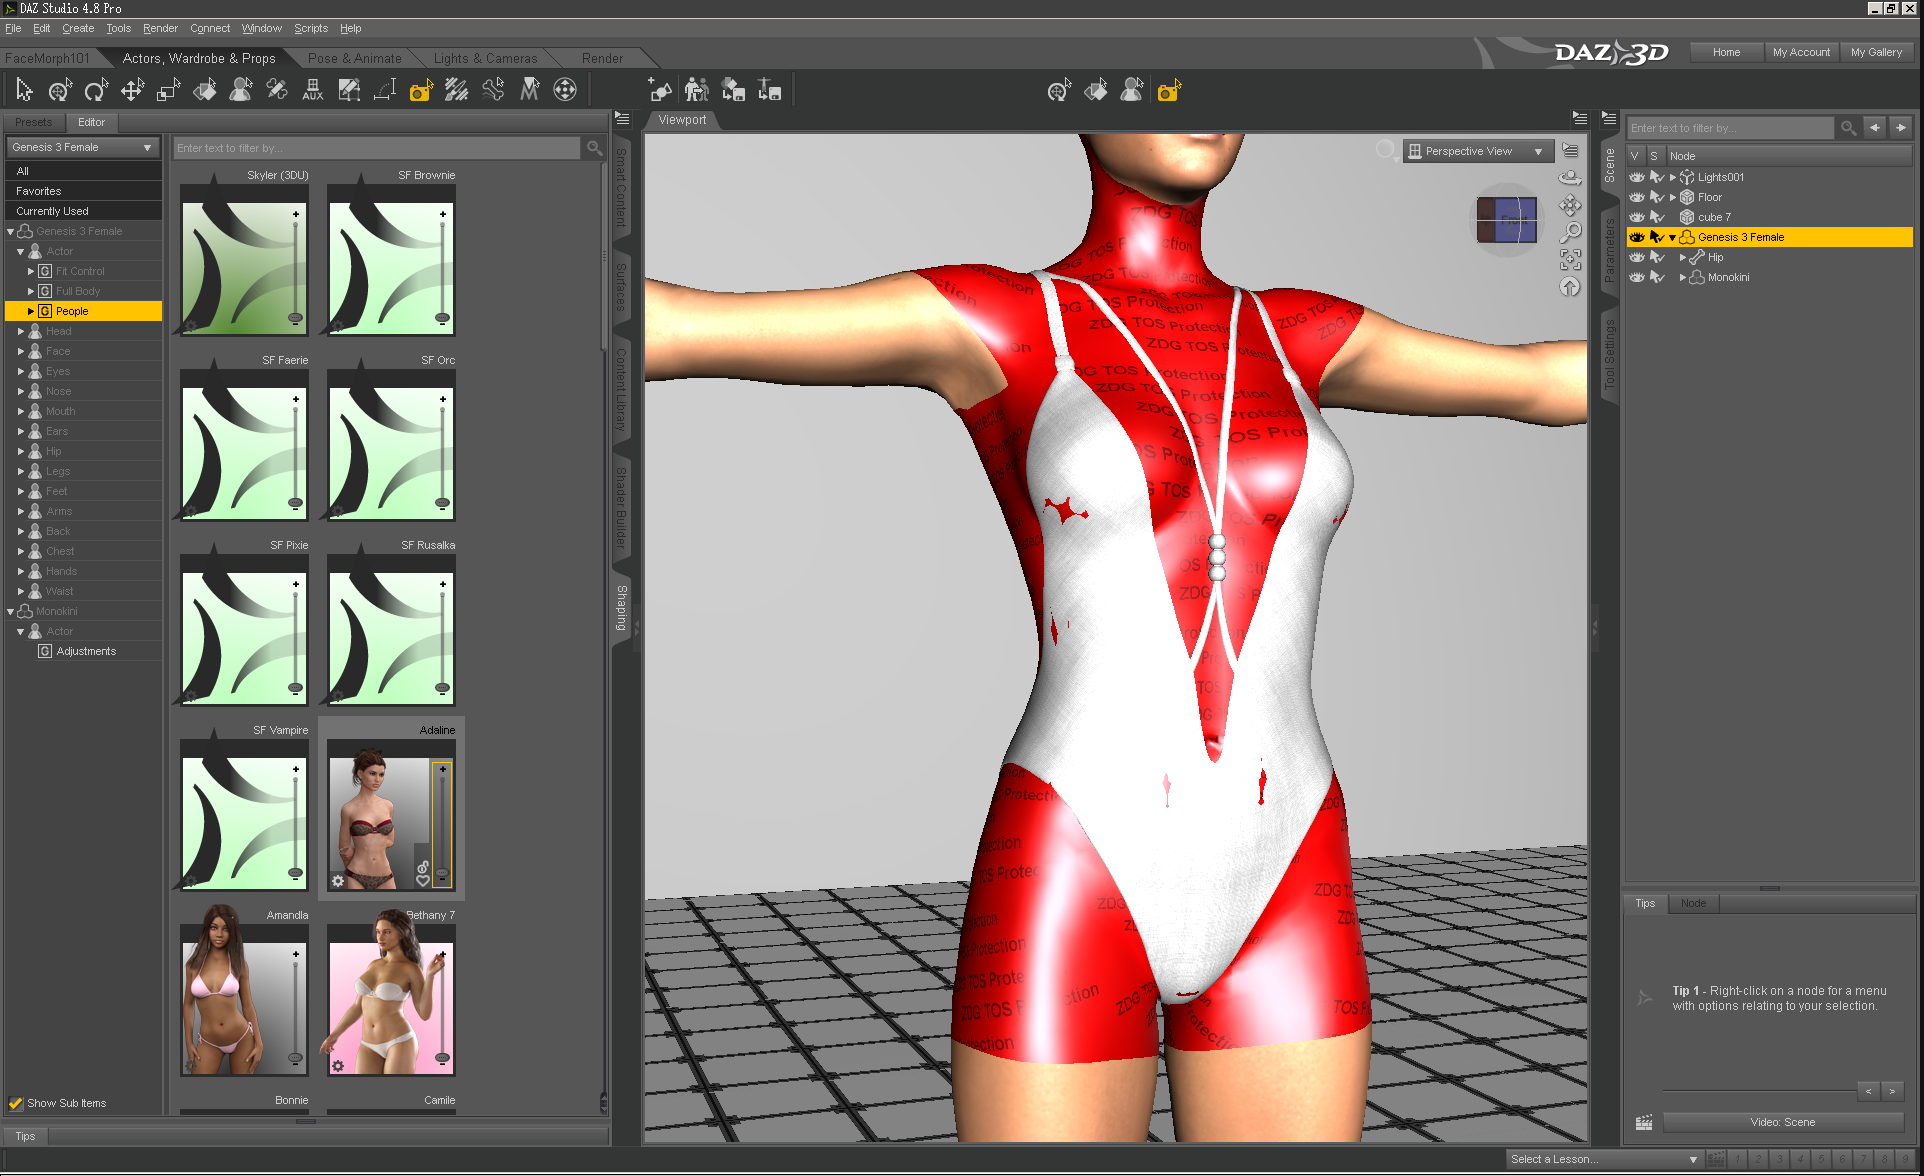Toggle visibility of Monokini node
The image size is (1924, 1176).
(x=1636, y=277)
